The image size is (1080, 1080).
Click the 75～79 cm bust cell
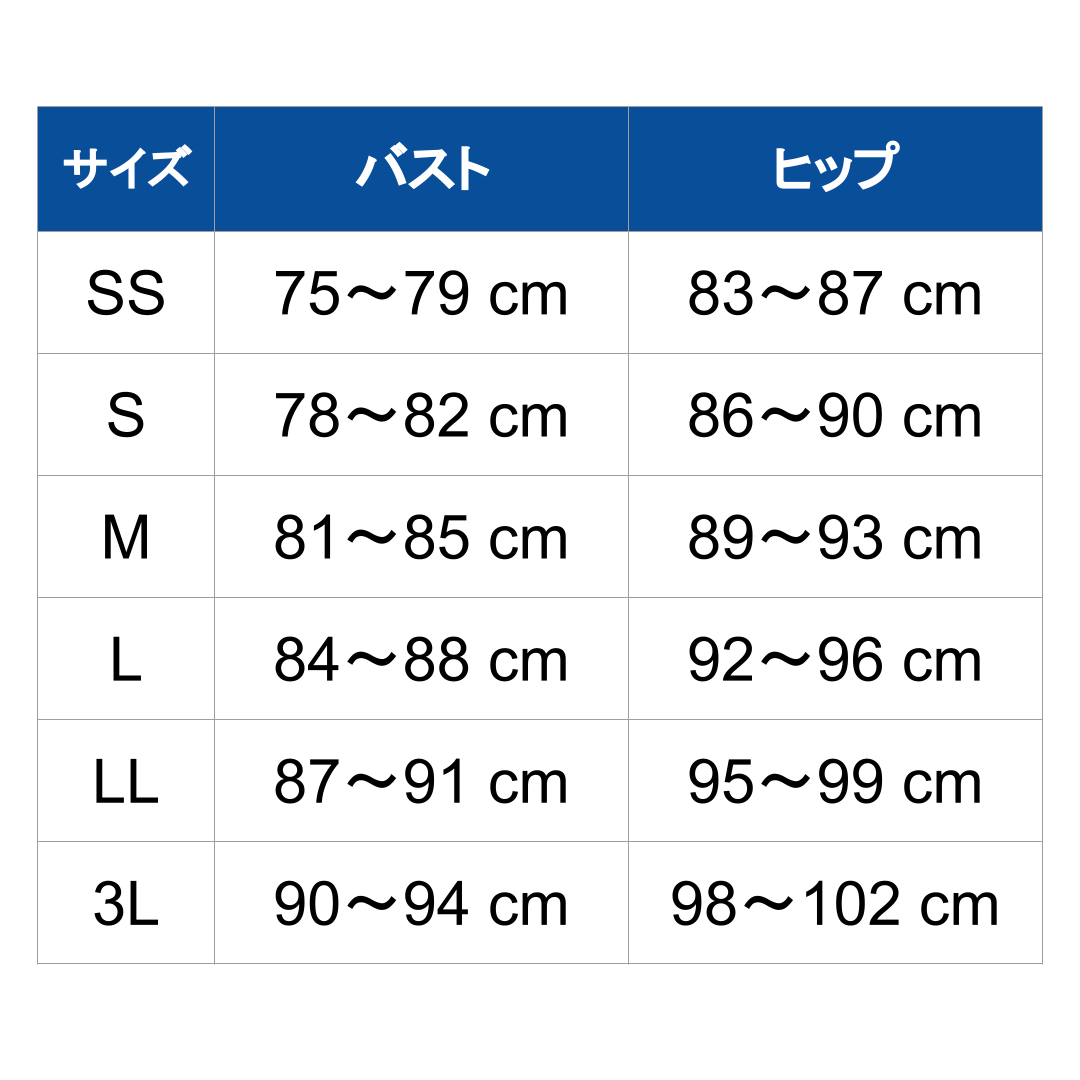pyautogui.click(x=421, y=294)
